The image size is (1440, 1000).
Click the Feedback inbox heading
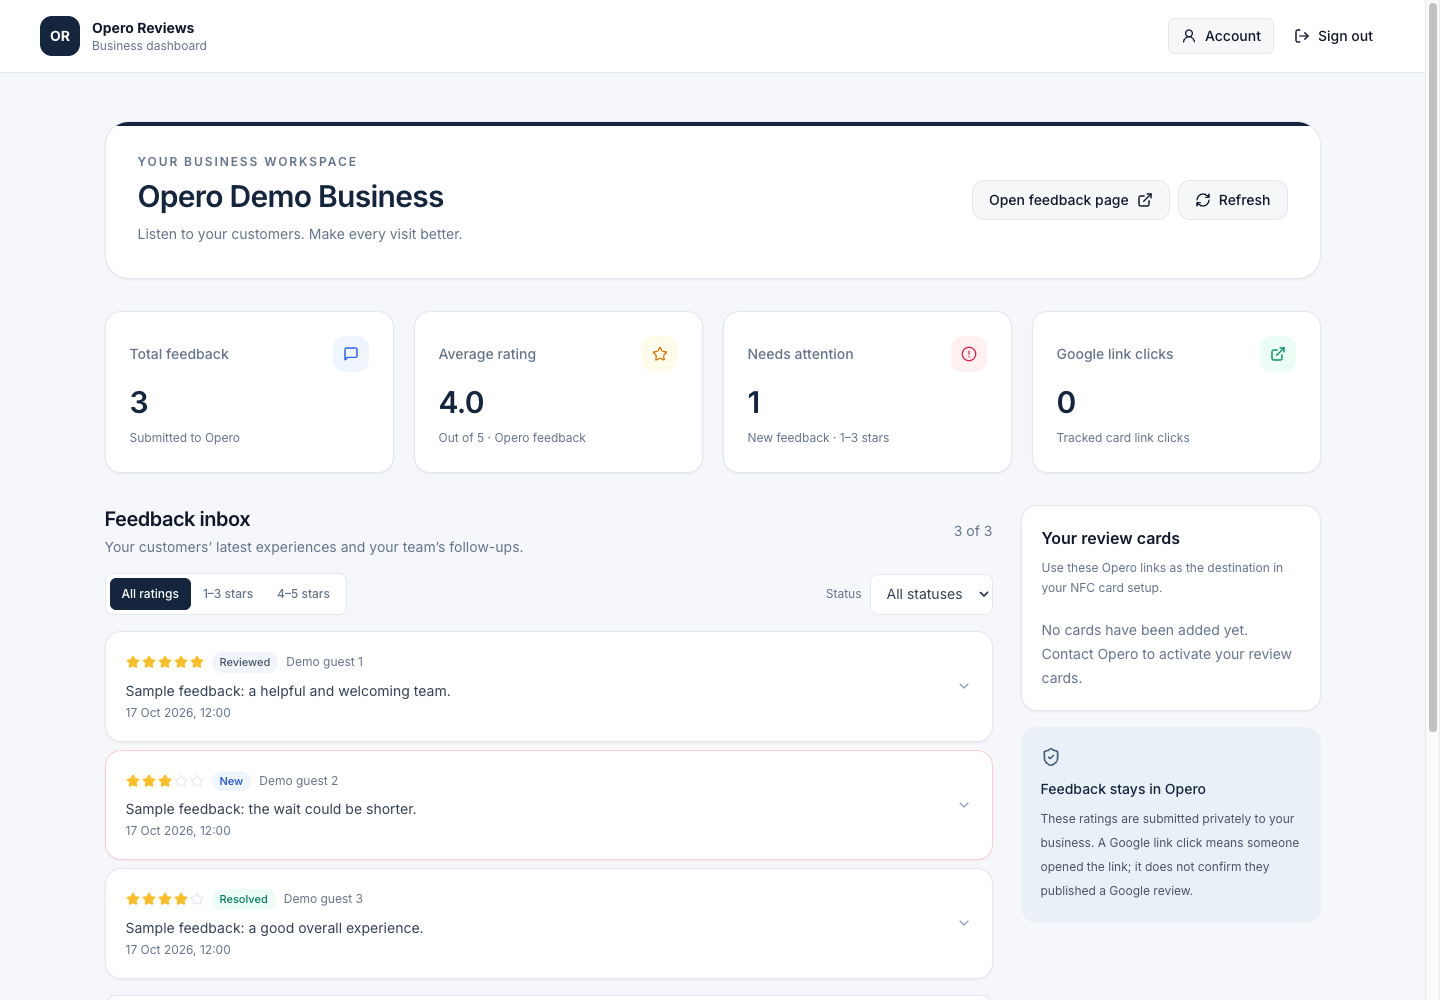(x=178, y=519)
